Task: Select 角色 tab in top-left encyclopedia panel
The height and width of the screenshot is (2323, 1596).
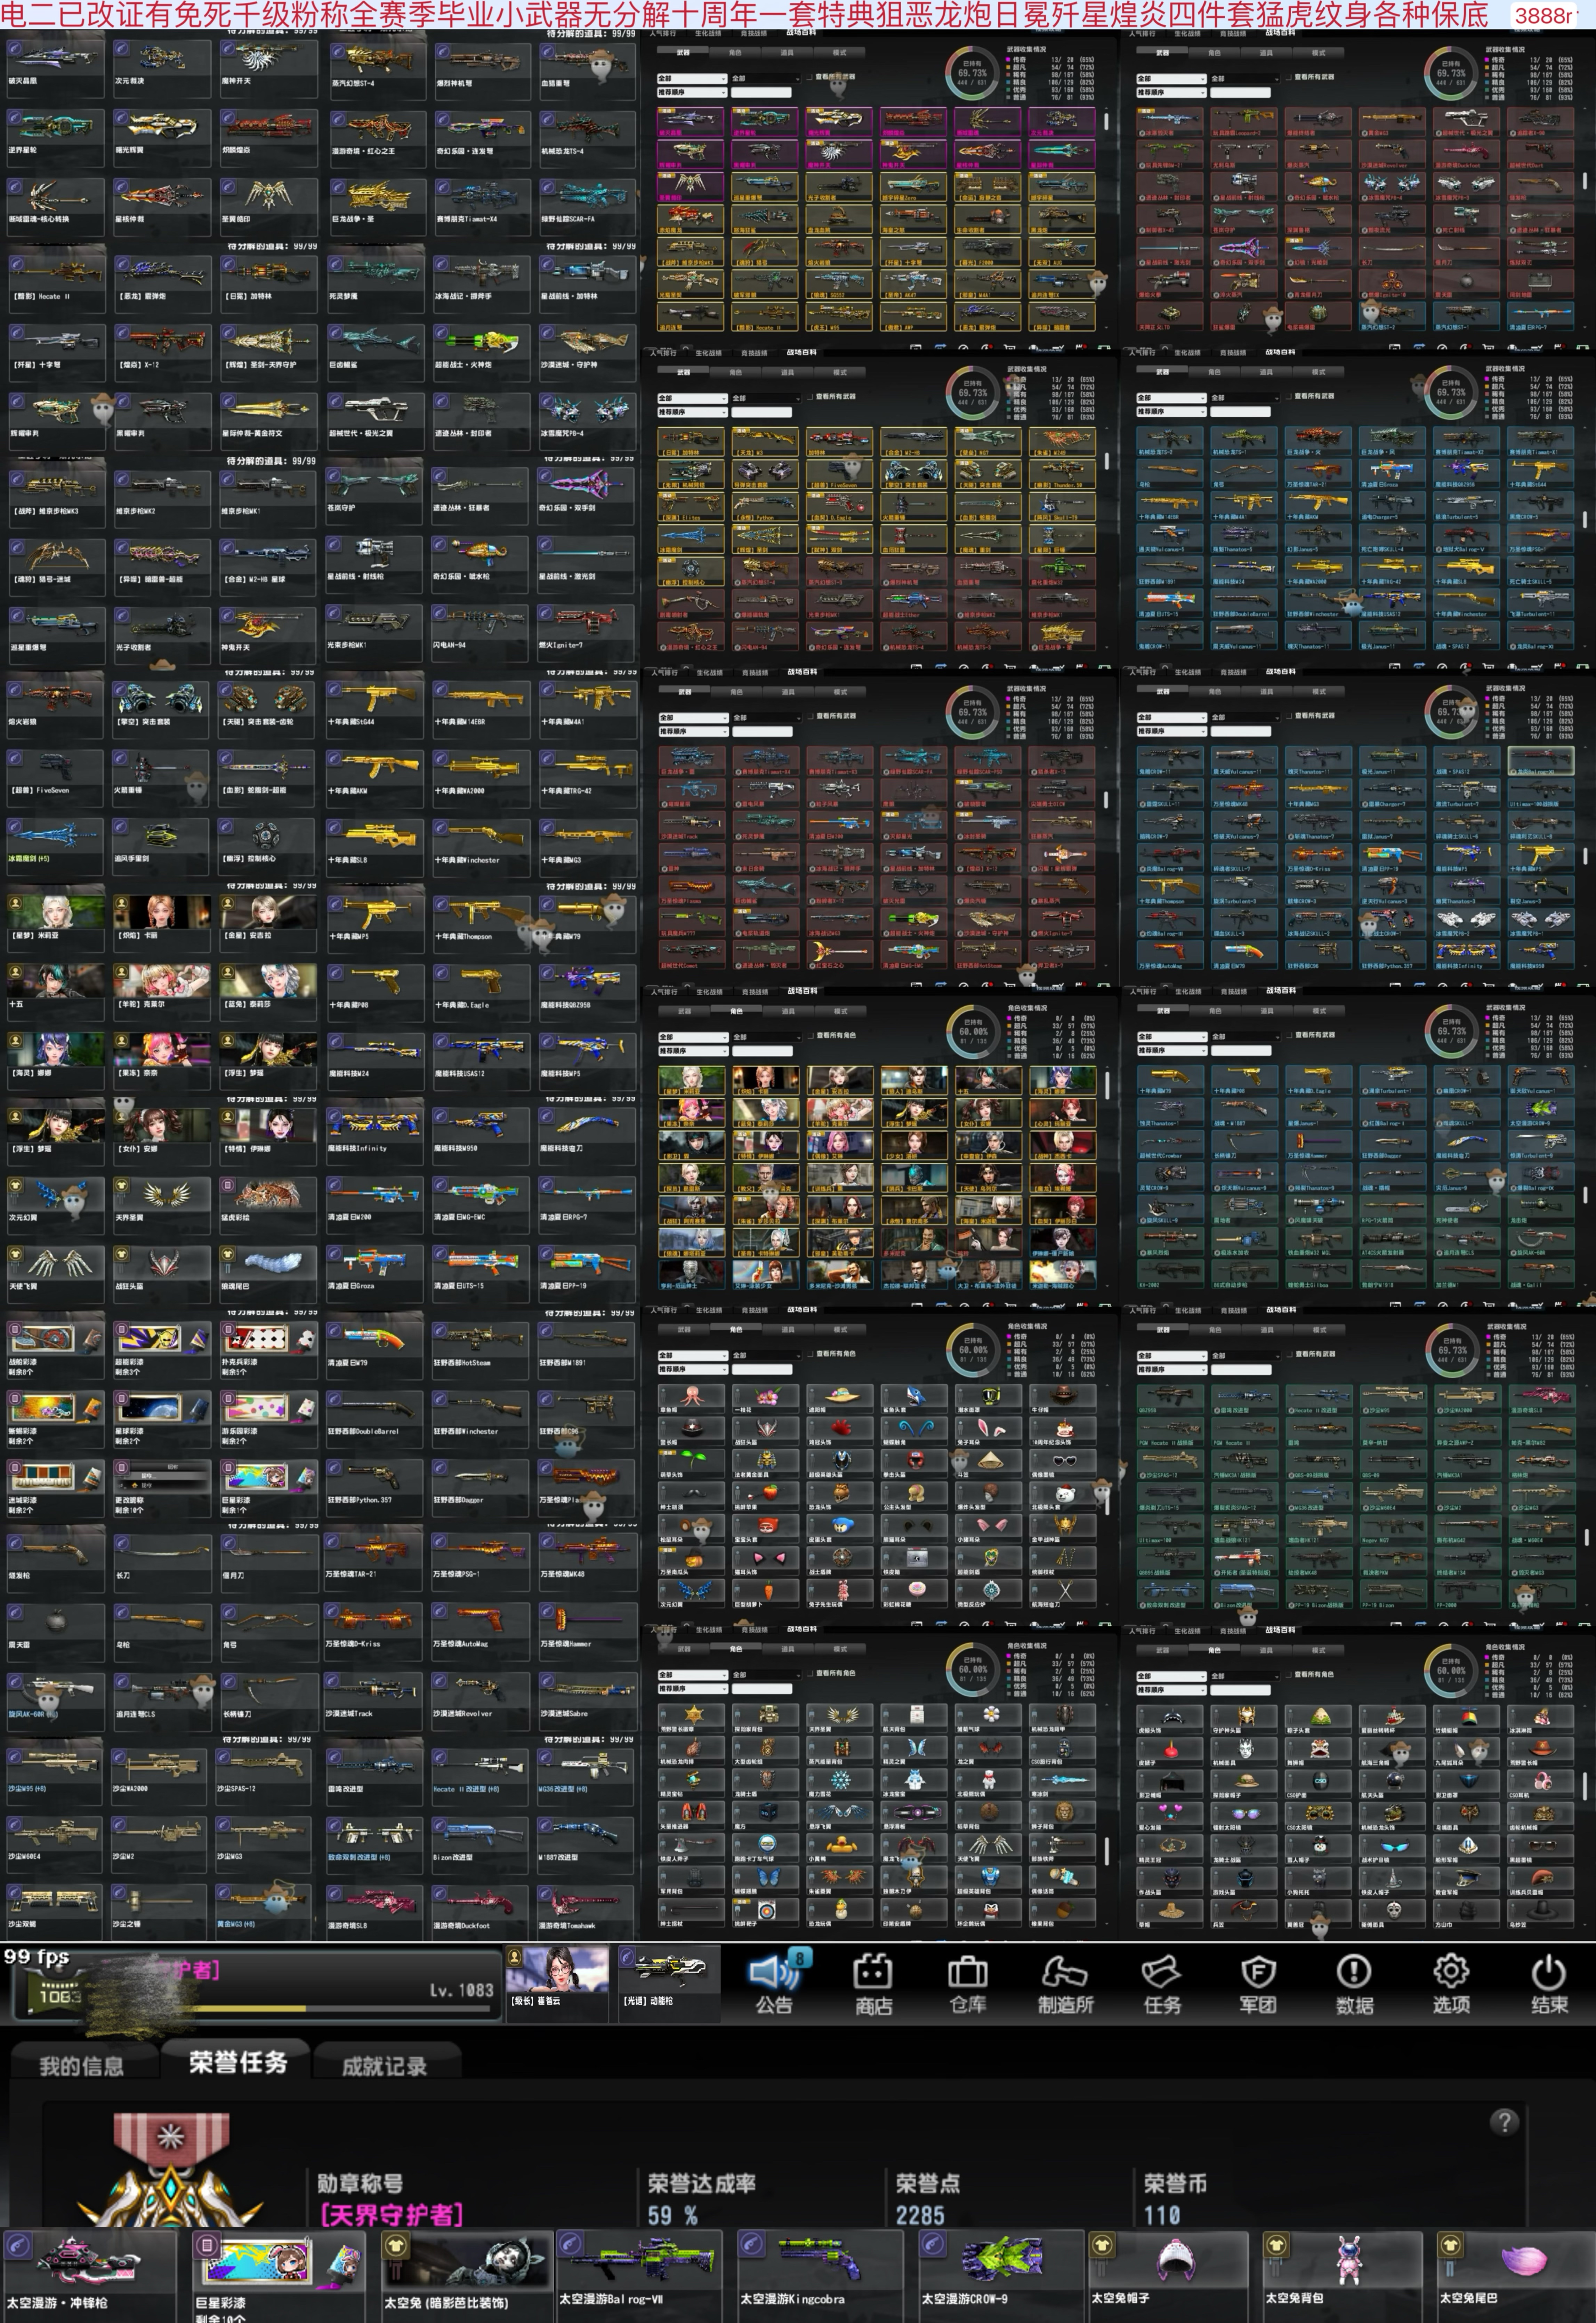Action: coord(735,52)
